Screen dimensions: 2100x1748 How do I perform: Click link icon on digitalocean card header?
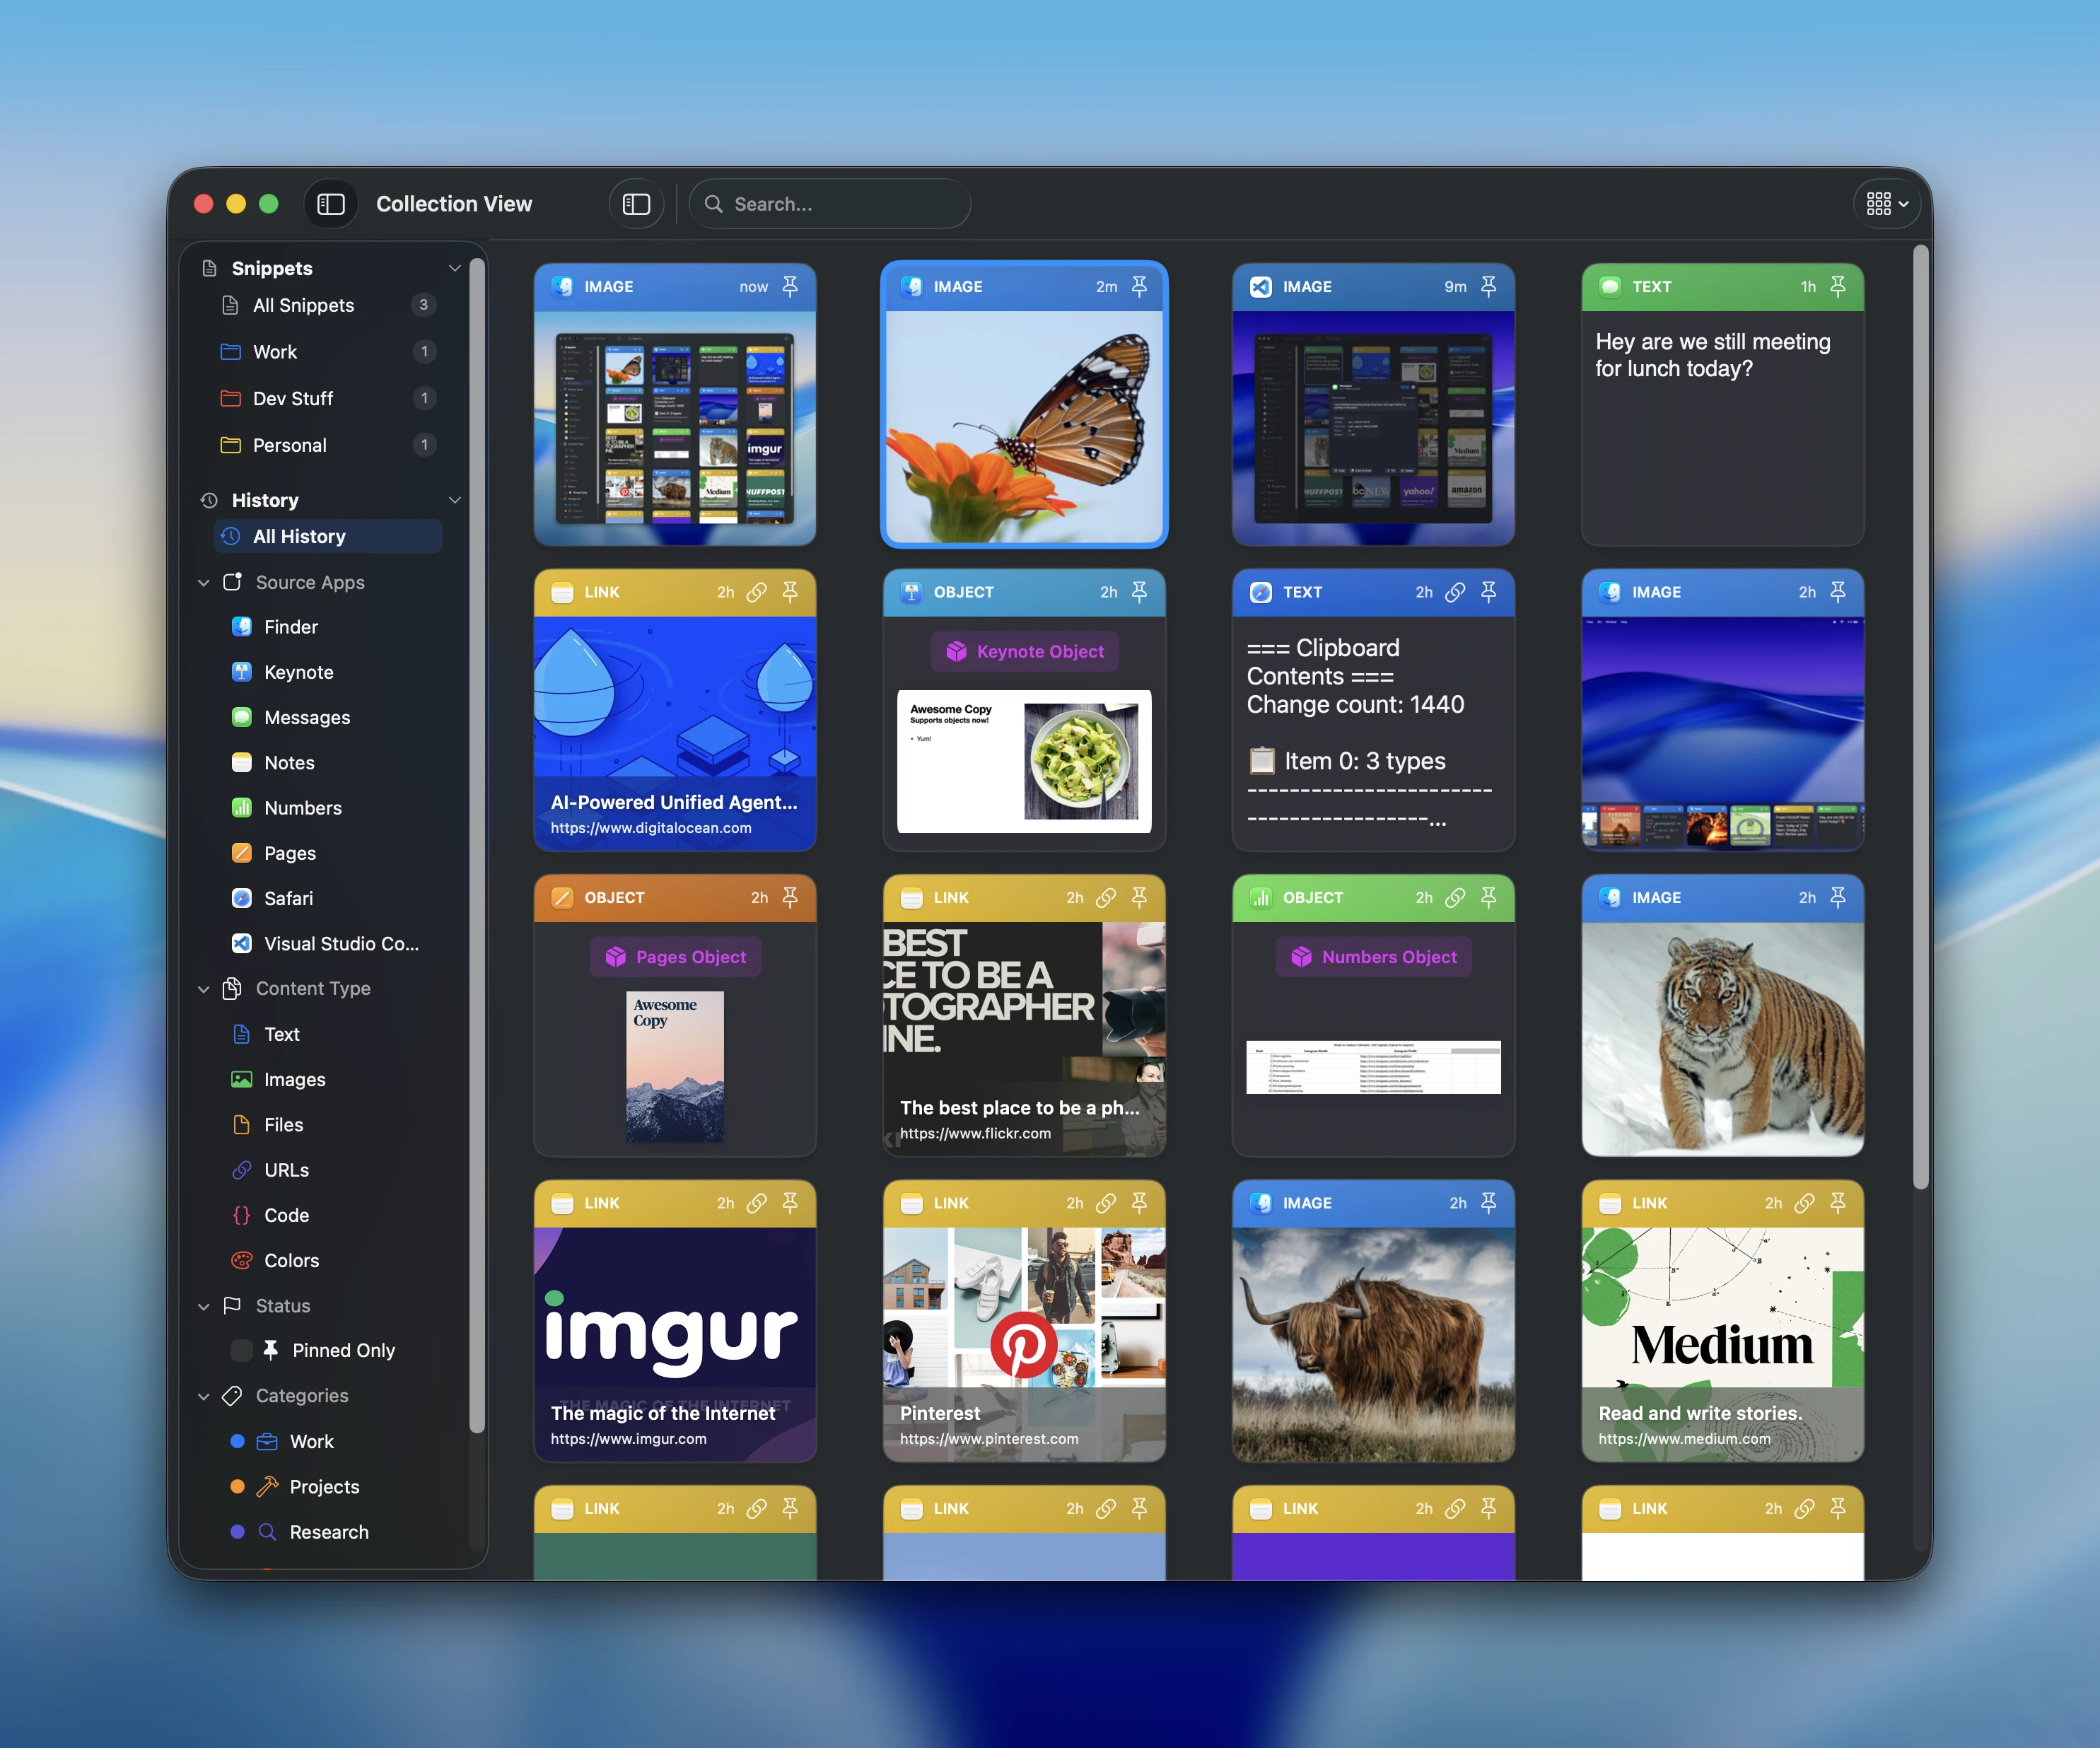click(x=757, y=592)
